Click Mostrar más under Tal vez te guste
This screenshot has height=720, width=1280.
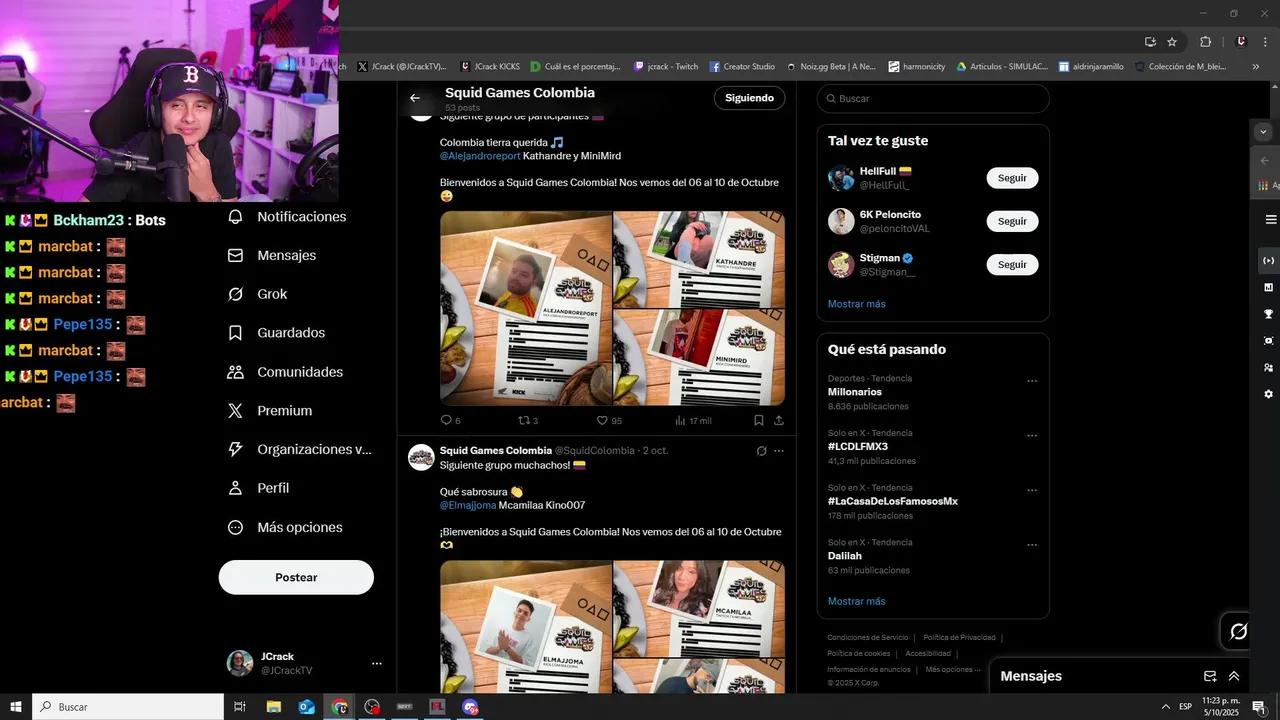[x=856, y=304]
